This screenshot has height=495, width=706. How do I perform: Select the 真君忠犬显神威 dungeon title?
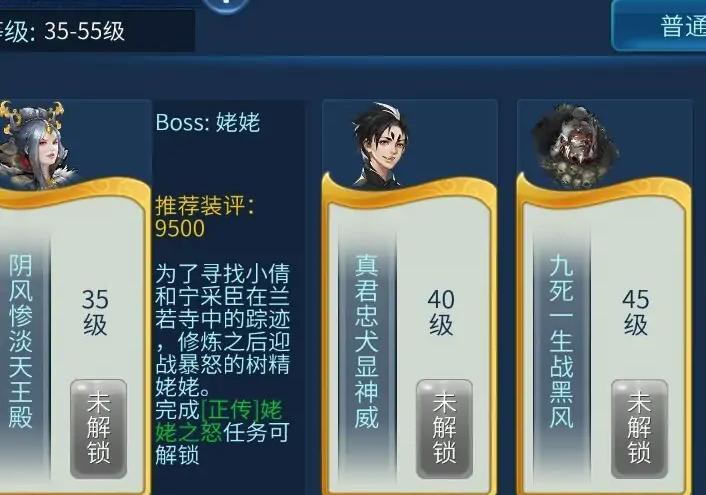366,341
